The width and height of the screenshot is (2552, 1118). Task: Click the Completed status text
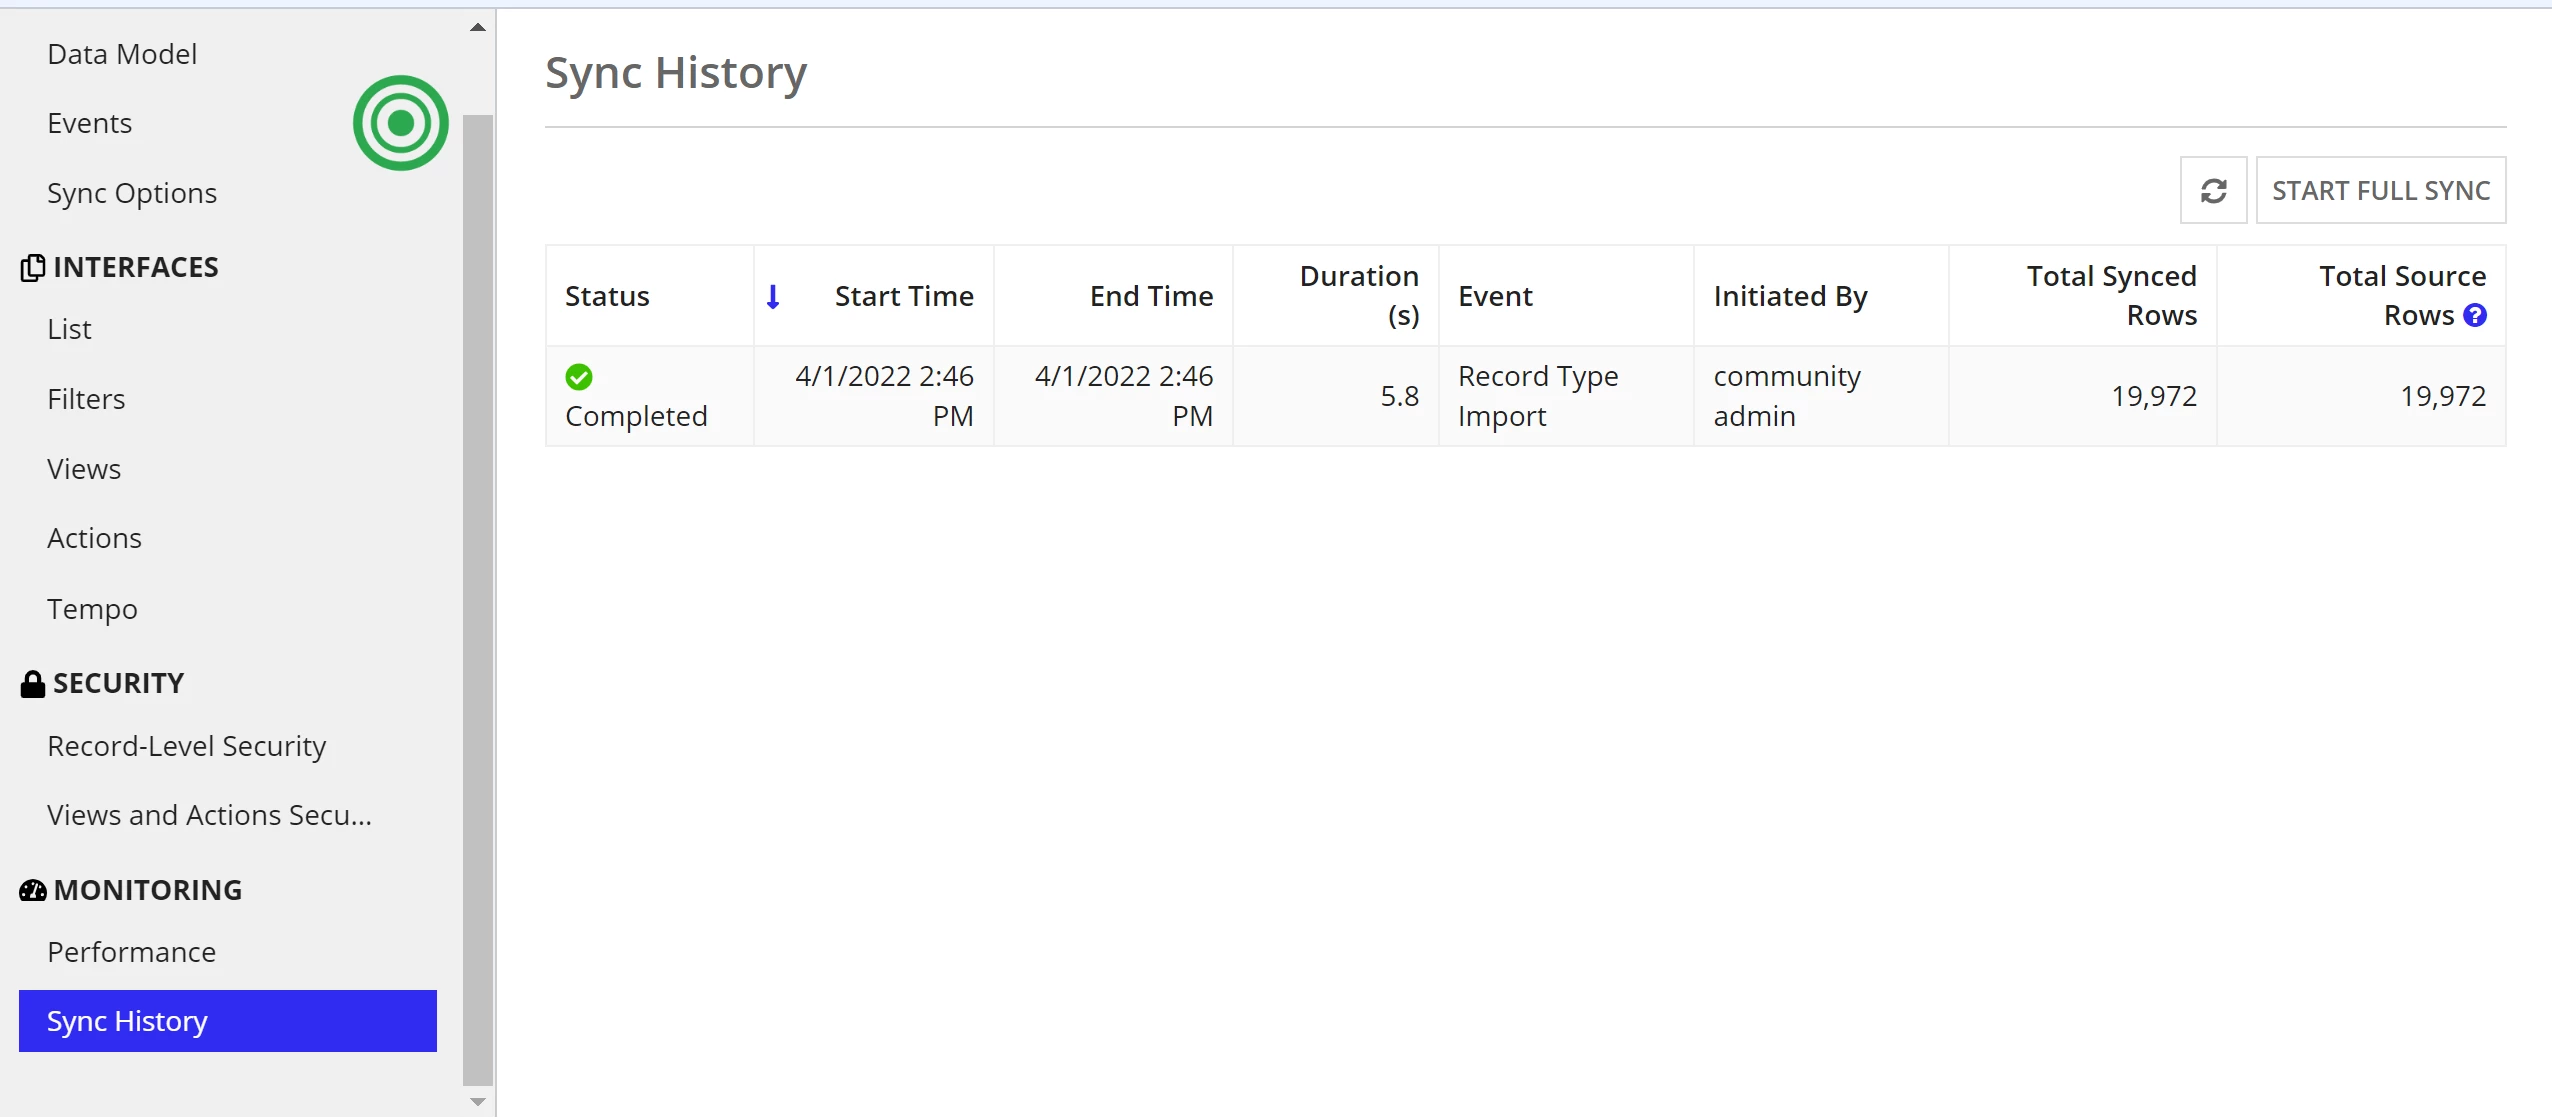pos(636,416)
